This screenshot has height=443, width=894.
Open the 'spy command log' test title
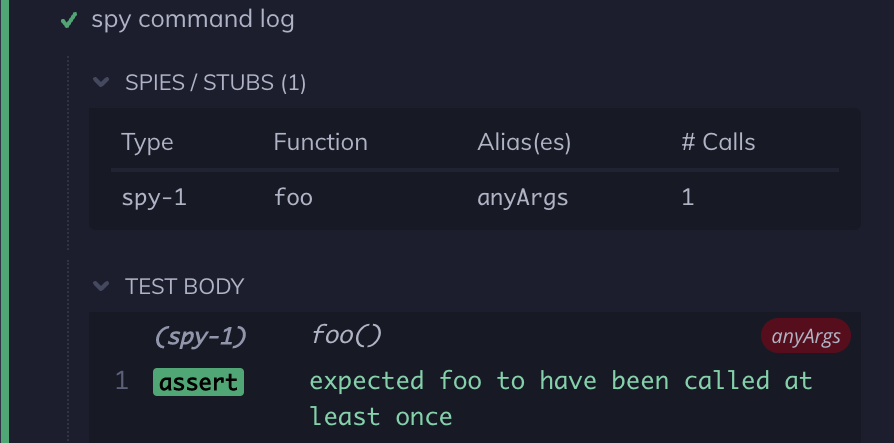[x=192, y=20]
